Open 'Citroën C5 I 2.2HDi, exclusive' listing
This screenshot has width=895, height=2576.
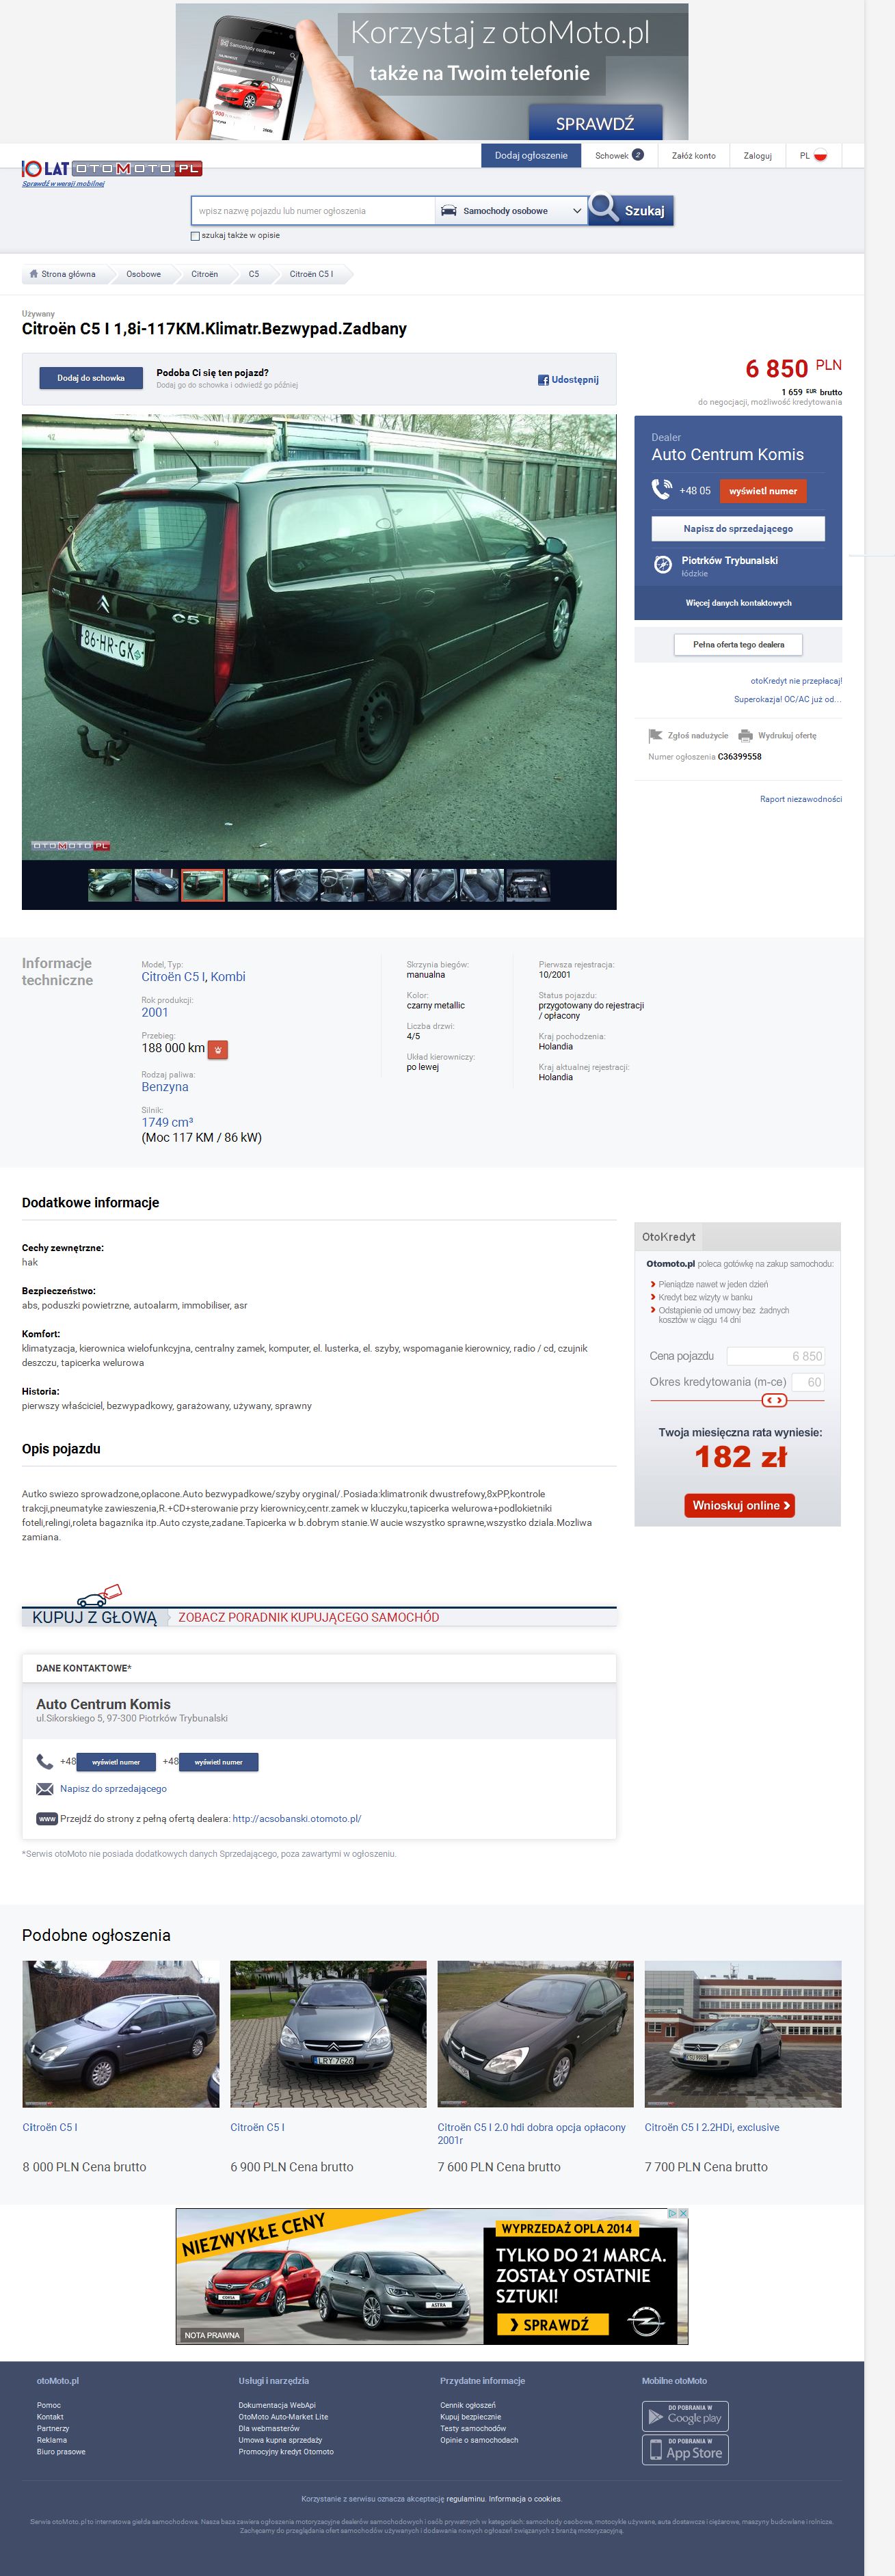pyautogui.click(x=712, y=2128)
